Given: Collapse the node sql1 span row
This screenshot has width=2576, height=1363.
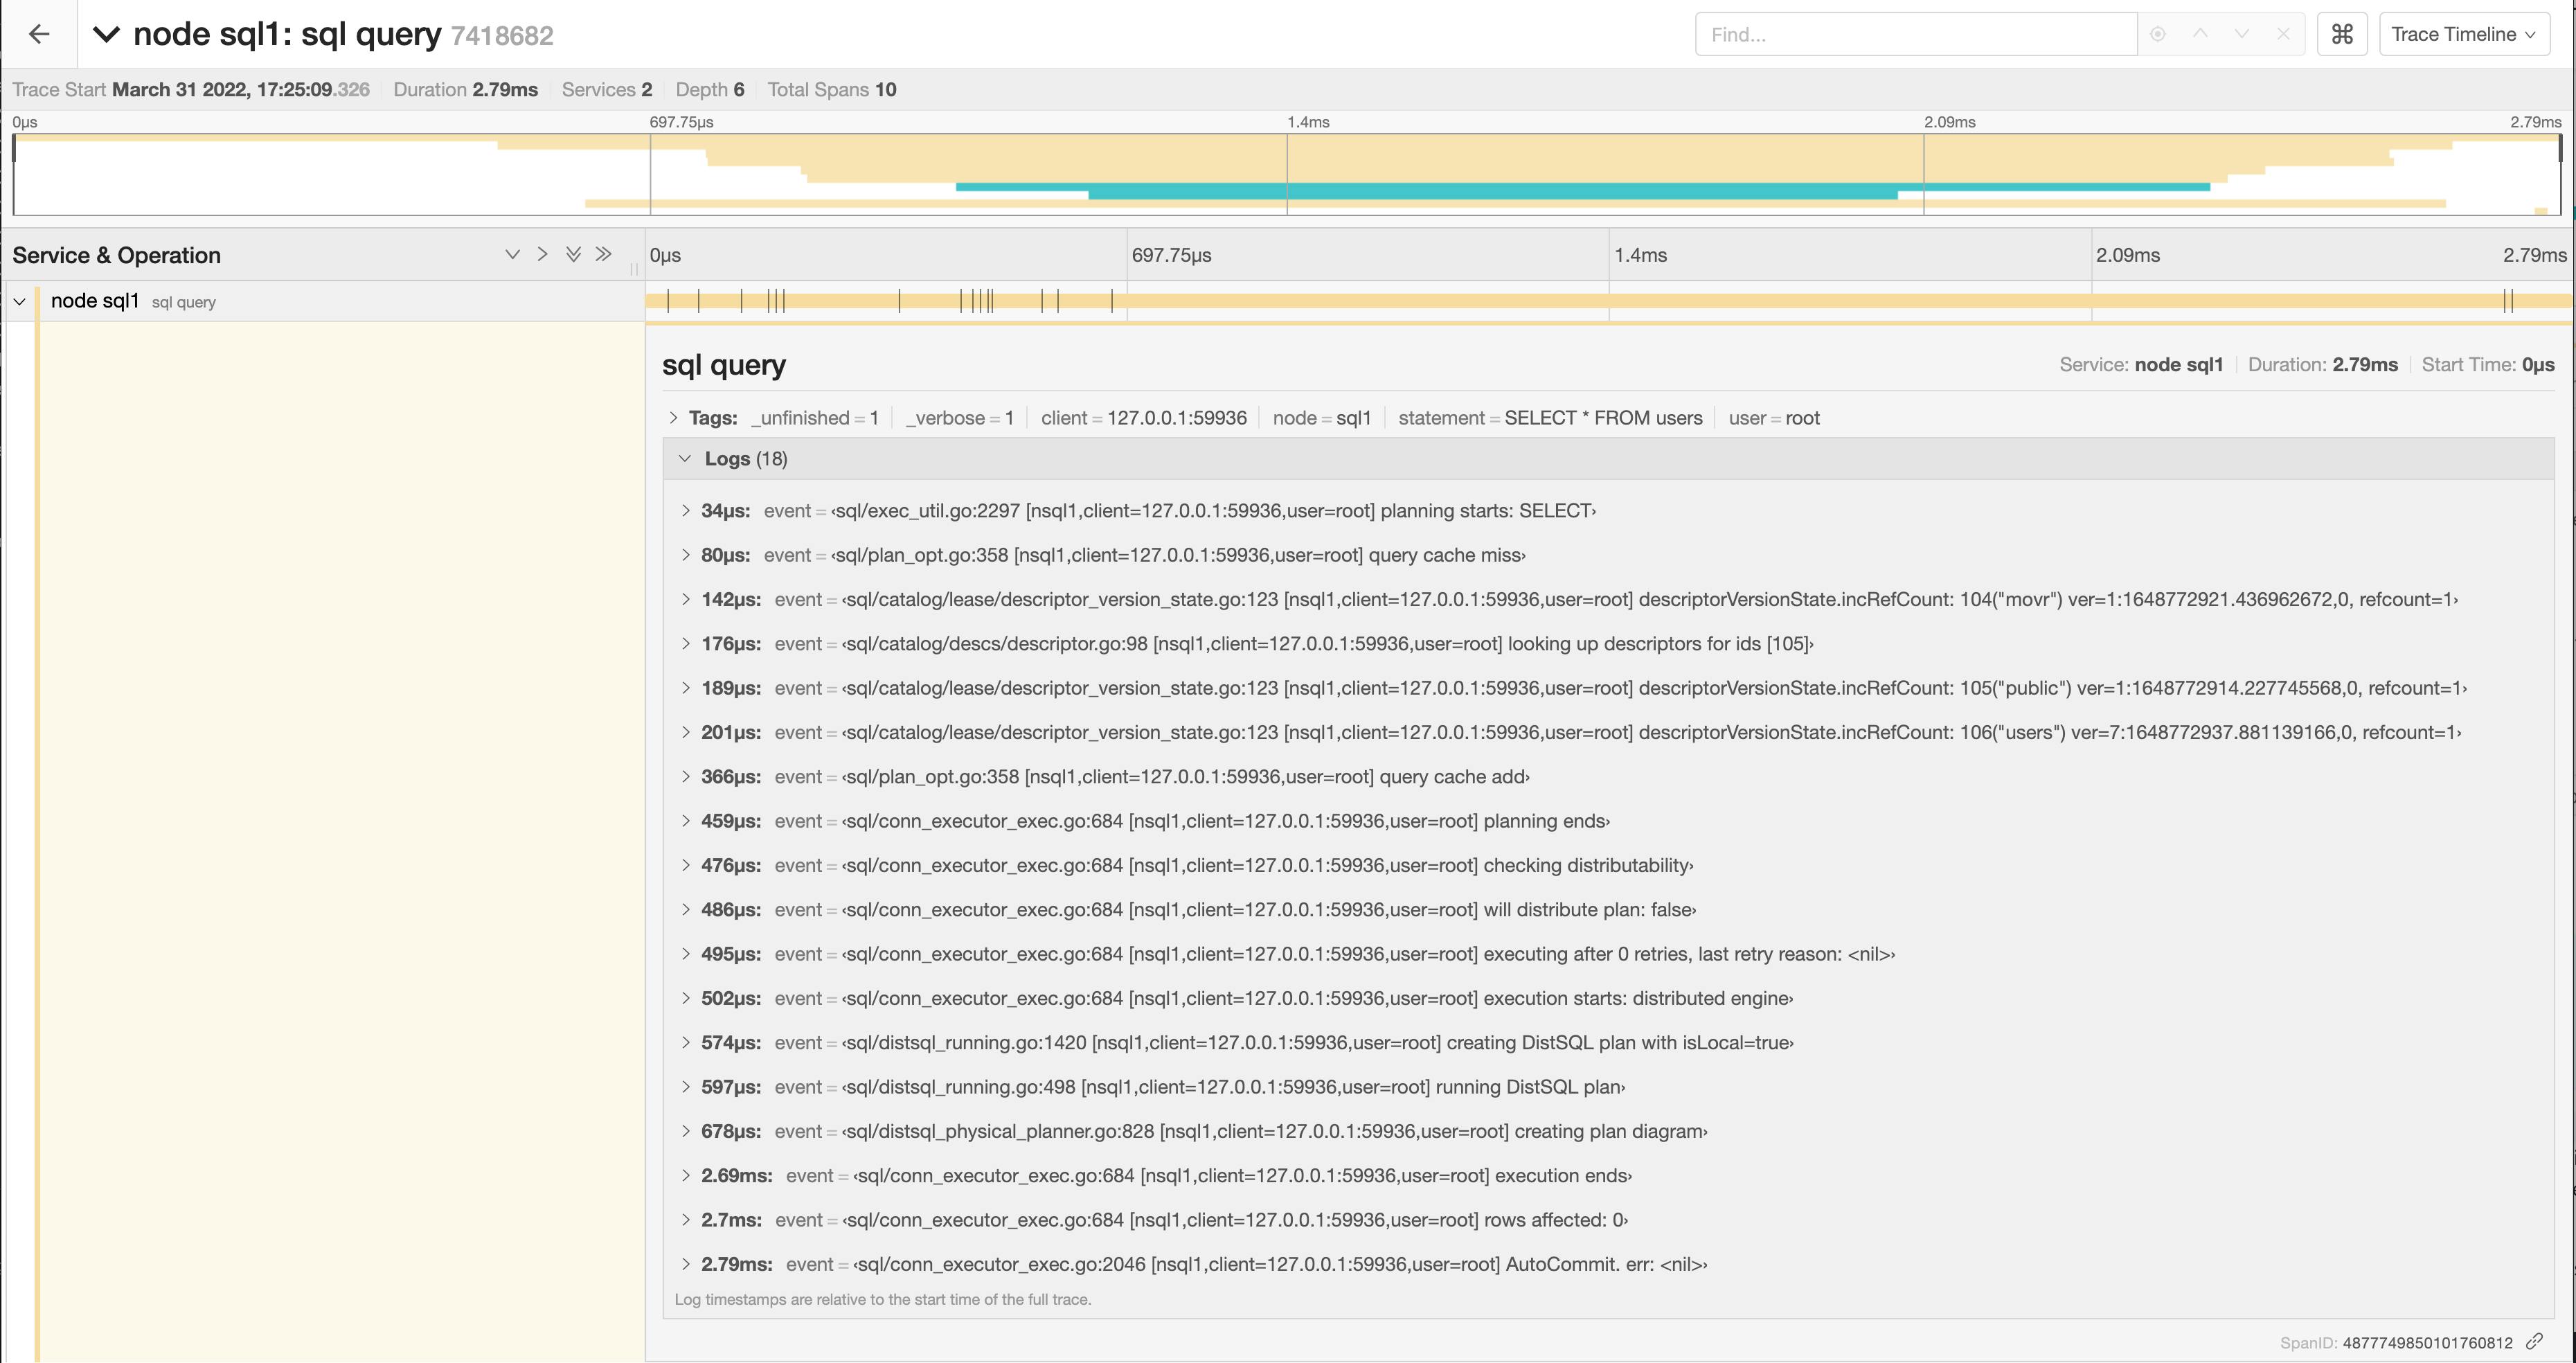Looking at the screenshot, I should point(19,300).
